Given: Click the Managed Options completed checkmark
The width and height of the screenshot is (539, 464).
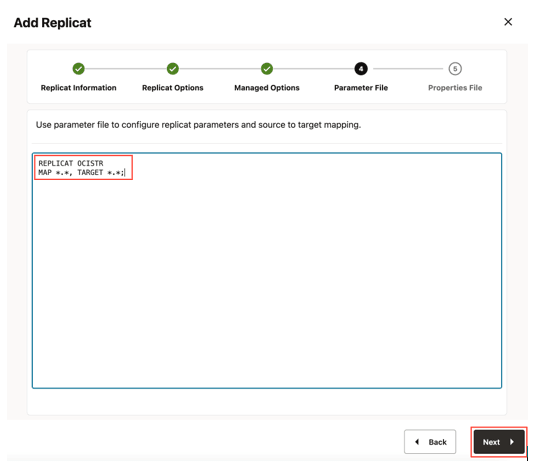Looking at the screenshot, I should click(267, 69).
